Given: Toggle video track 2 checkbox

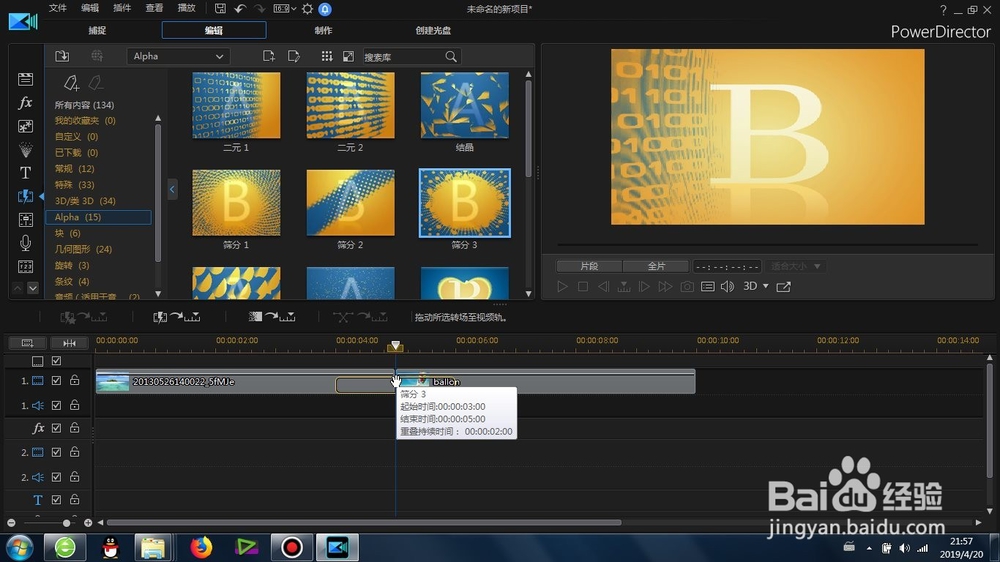Looking at the screenshot, I should tap(56, 452).
